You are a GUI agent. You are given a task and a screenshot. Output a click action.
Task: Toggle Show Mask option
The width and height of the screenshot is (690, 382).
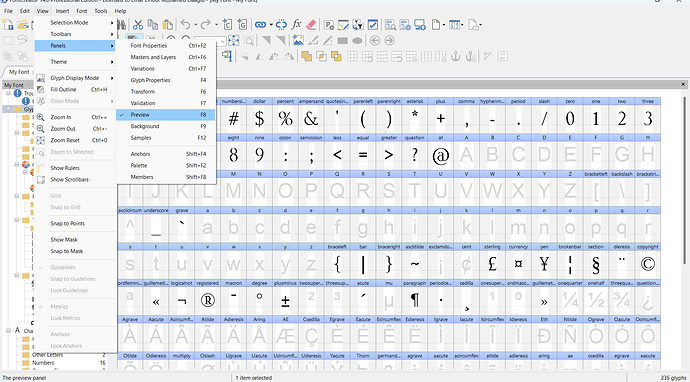coord(75,240)
